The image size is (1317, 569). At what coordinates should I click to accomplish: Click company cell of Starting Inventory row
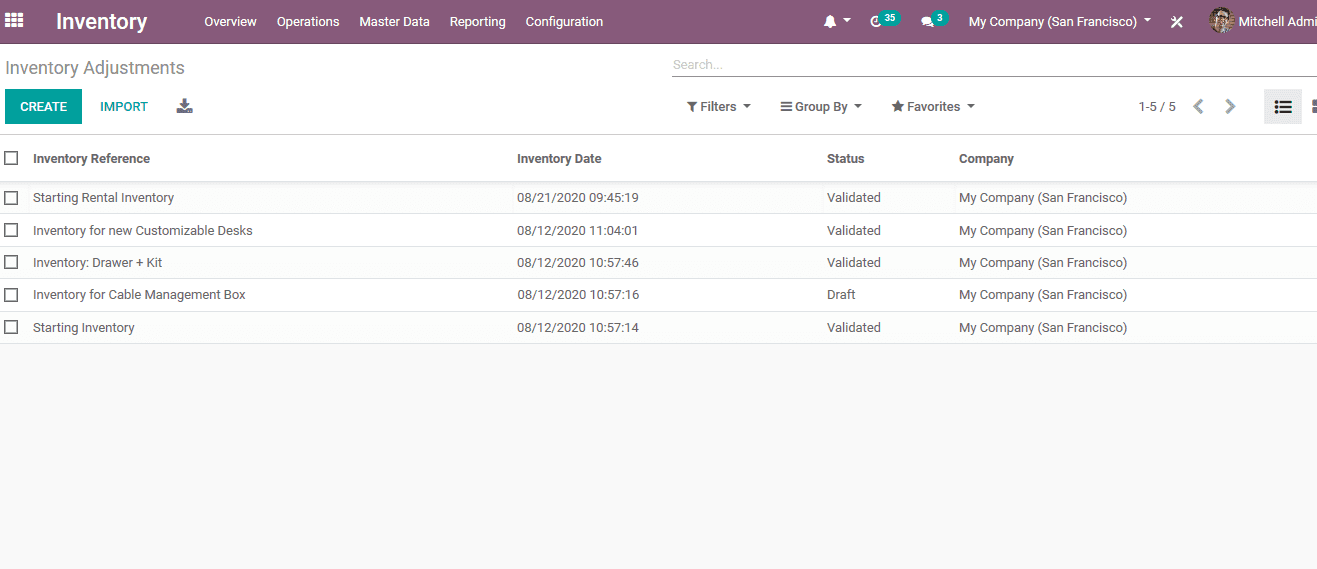[1042, 328]
